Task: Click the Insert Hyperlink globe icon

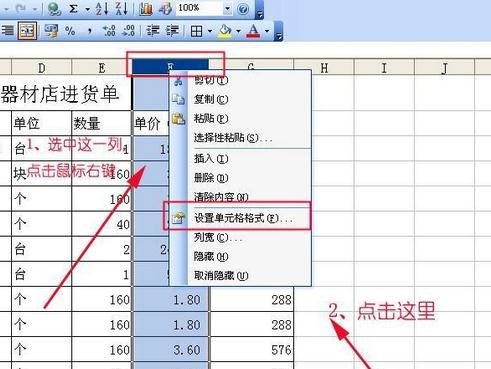Action: 54,9
